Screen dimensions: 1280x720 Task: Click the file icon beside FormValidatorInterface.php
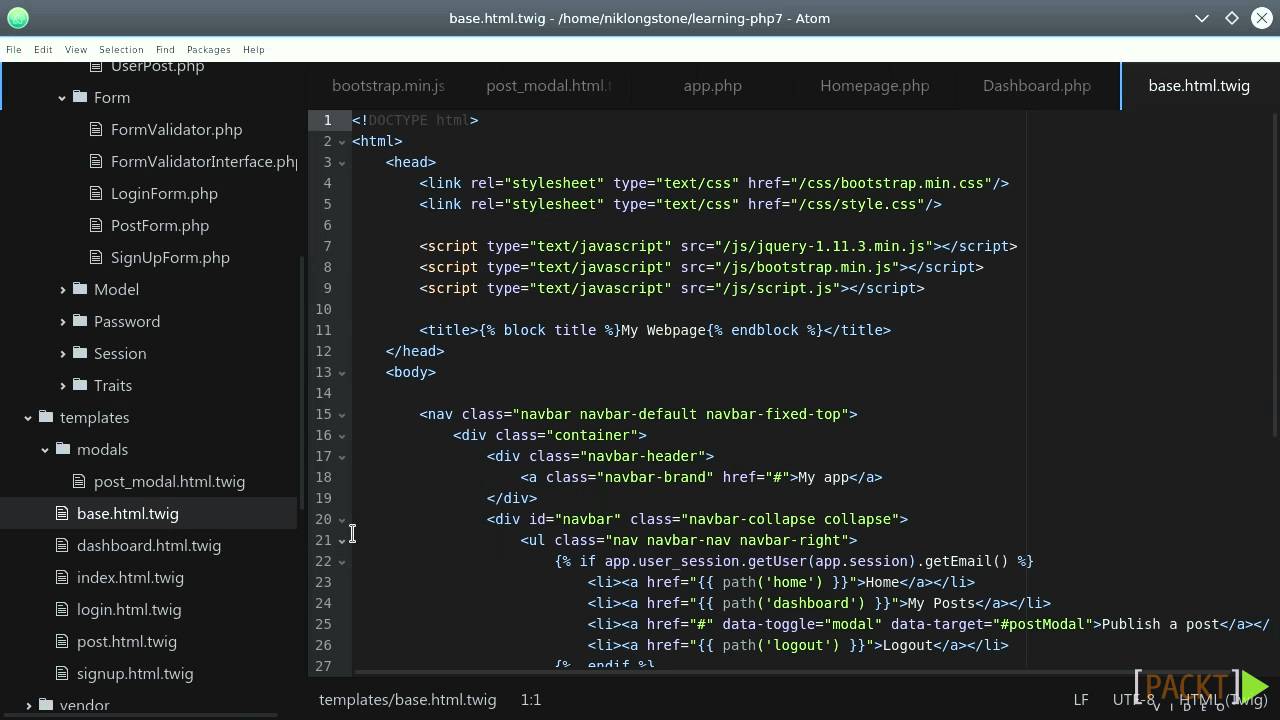point(96,161)
